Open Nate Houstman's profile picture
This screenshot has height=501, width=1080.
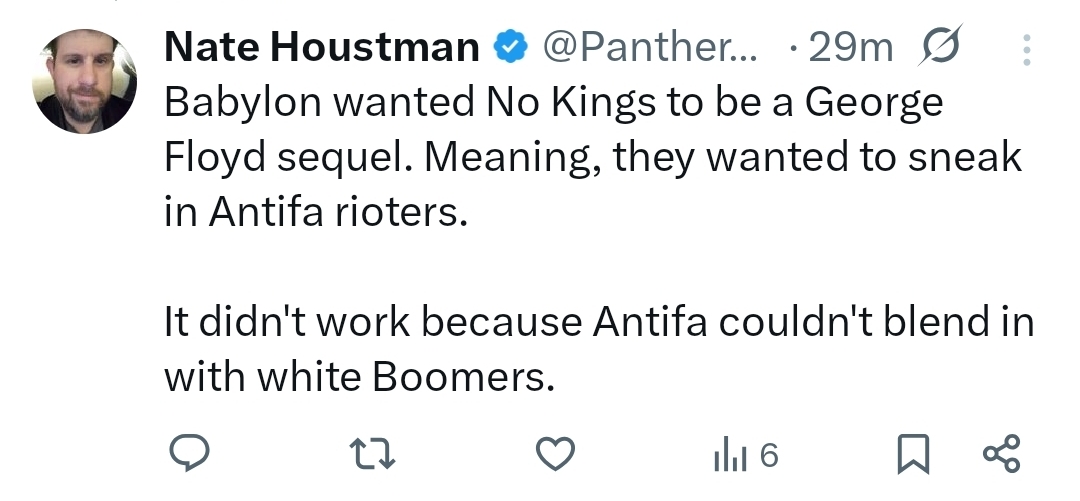84,81
